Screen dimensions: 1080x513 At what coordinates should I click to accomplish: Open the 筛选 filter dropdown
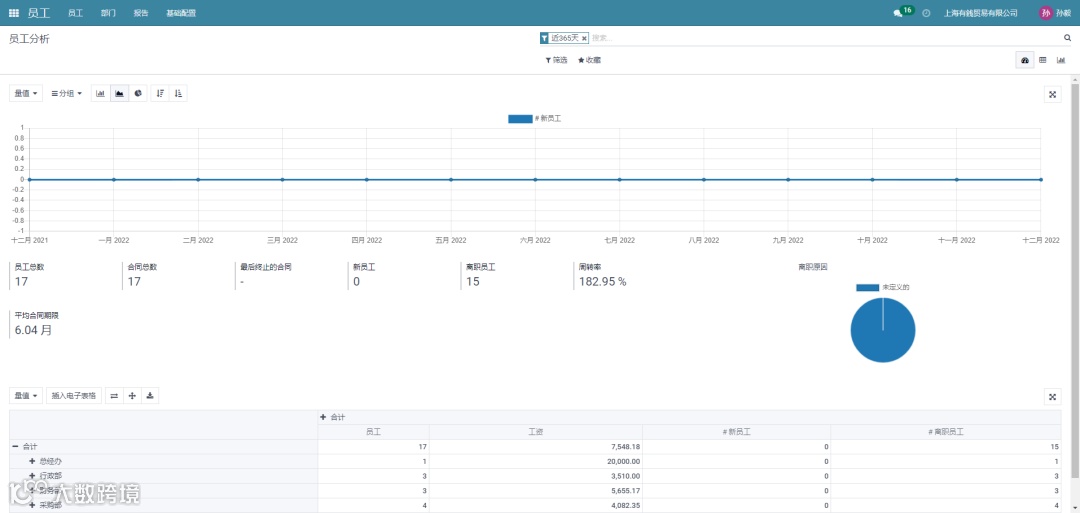tap(557, 61)
